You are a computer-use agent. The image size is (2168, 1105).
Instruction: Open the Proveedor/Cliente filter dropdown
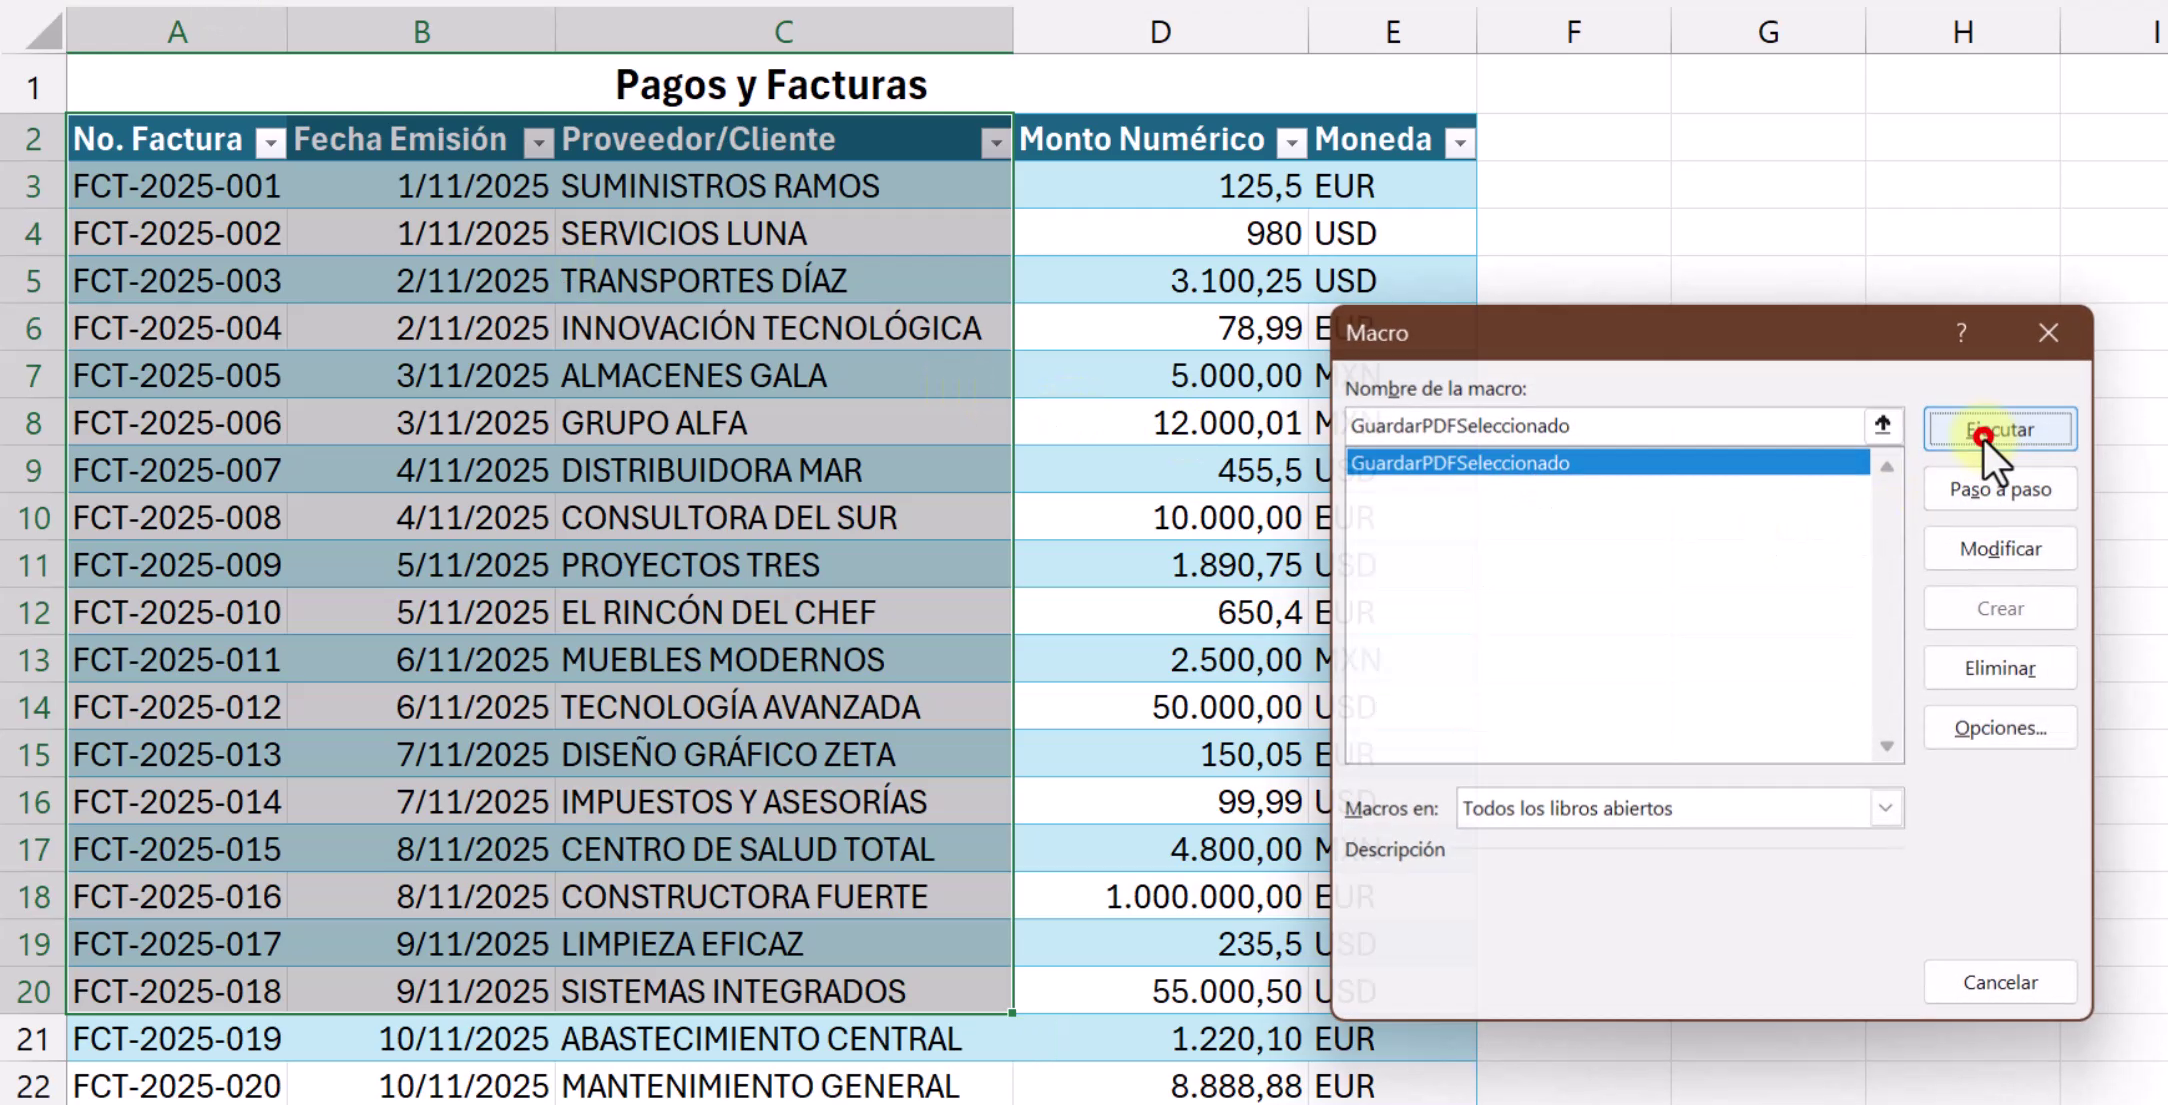(995, 143)
